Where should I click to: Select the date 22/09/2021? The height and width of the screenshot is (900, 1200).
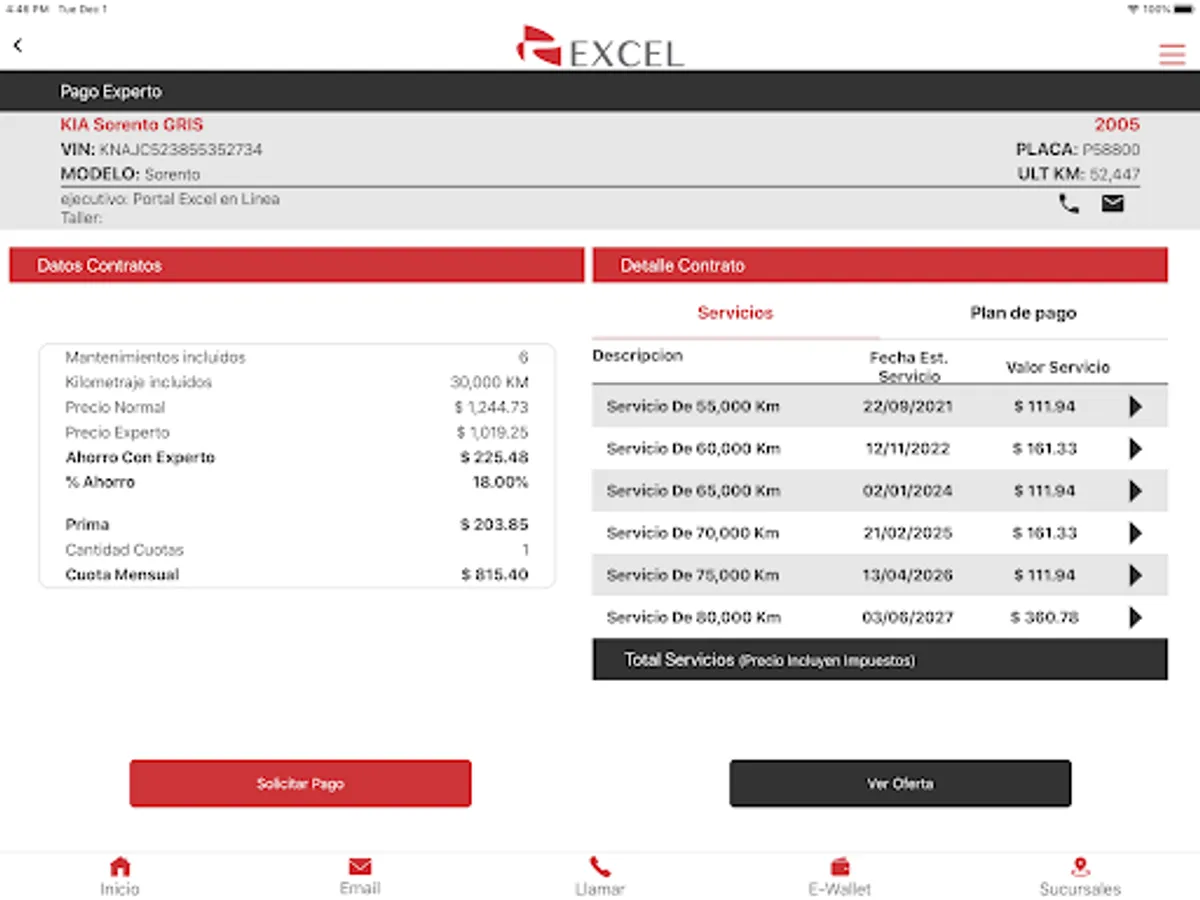pyautogui.click(x=908, y=407)
